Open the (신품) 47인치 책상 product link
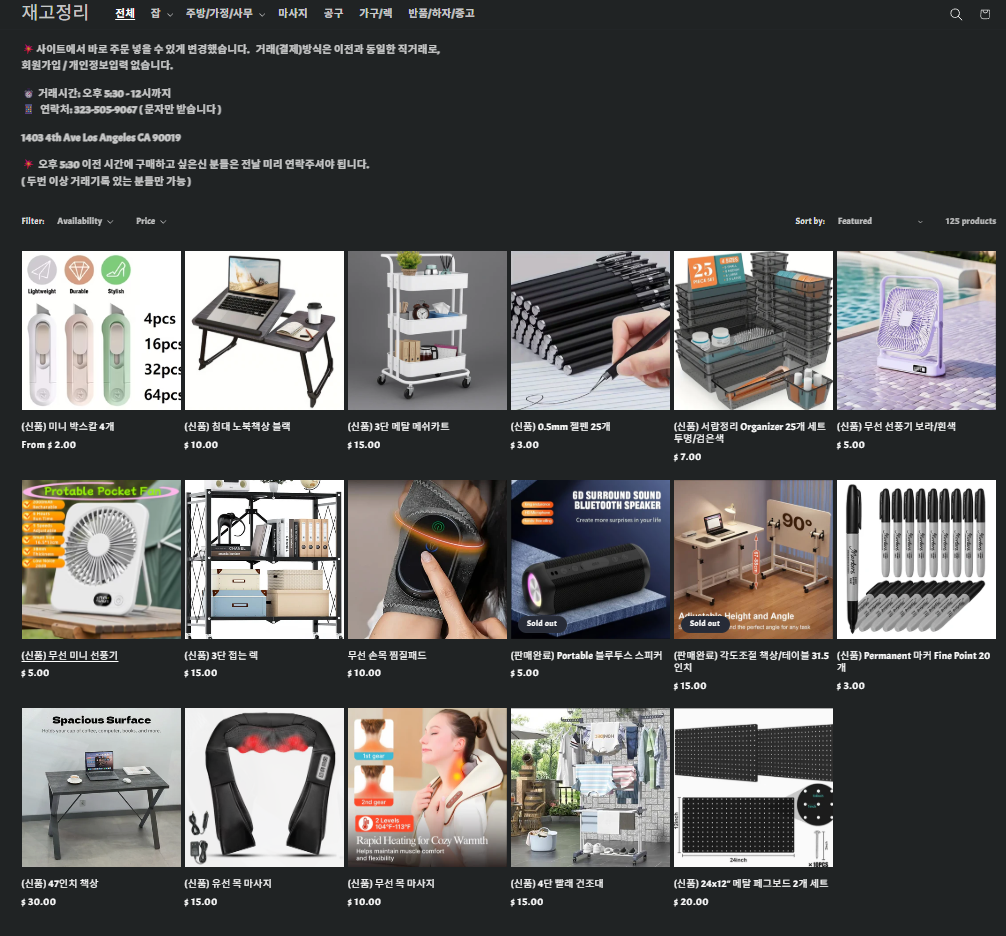Viewport: 1006px width, 936px height. tap(59, 884)
